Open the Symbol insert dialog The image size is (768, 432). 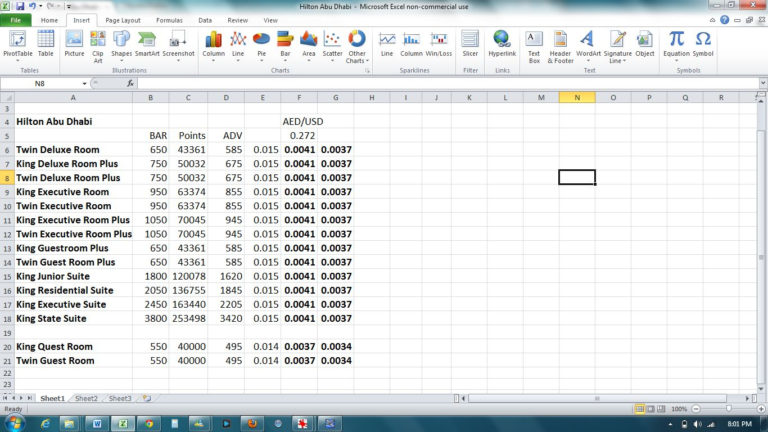pyautogui.click(x=703, y=44)
